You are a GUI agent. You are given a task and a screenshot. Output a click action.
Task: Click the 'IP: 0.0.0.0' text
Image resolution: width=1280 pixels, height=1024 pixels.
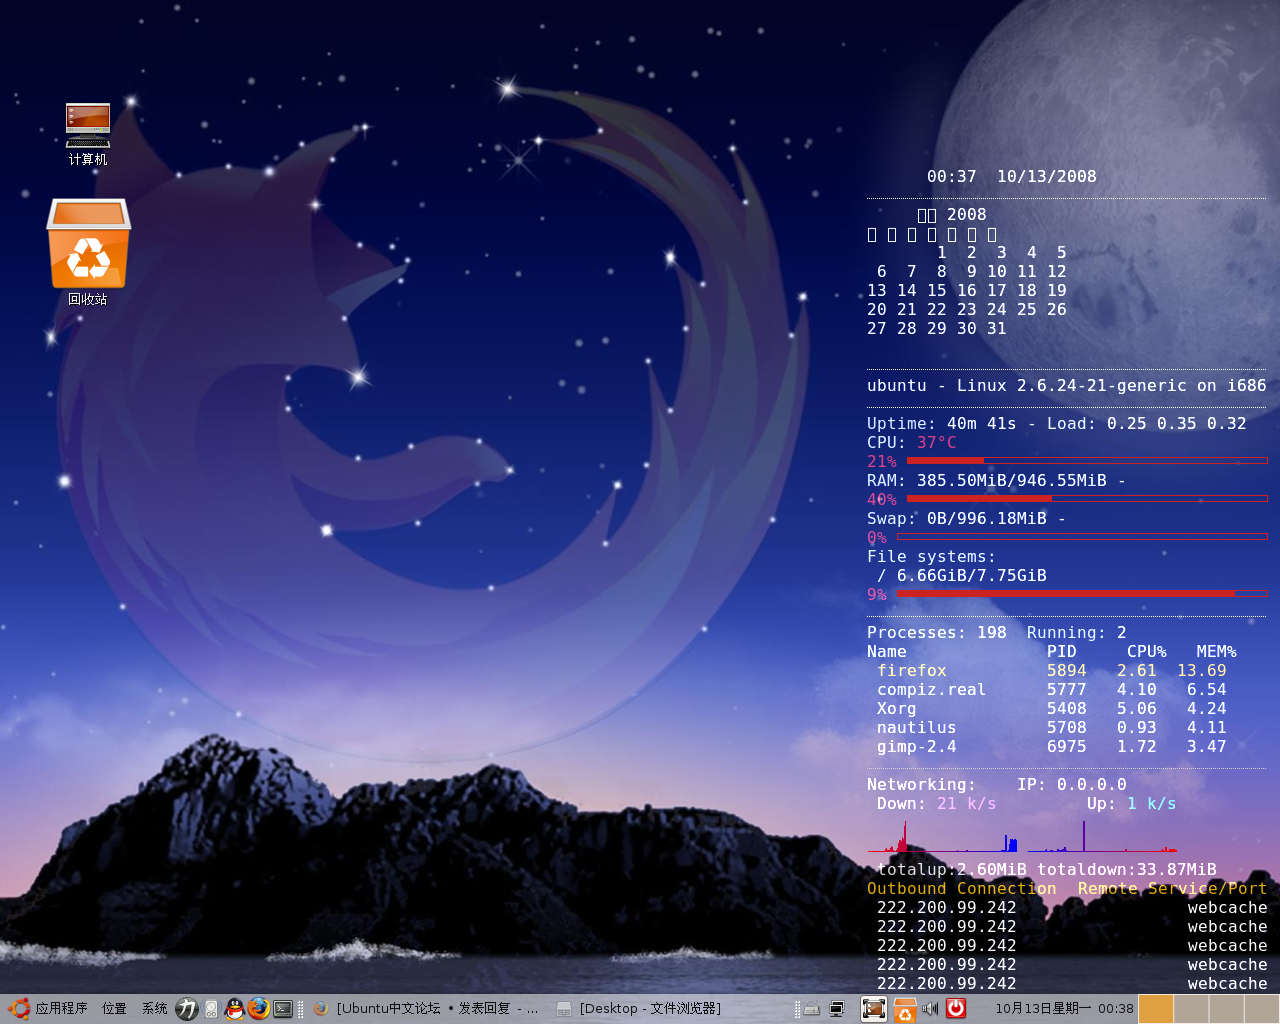(1072, 785)
